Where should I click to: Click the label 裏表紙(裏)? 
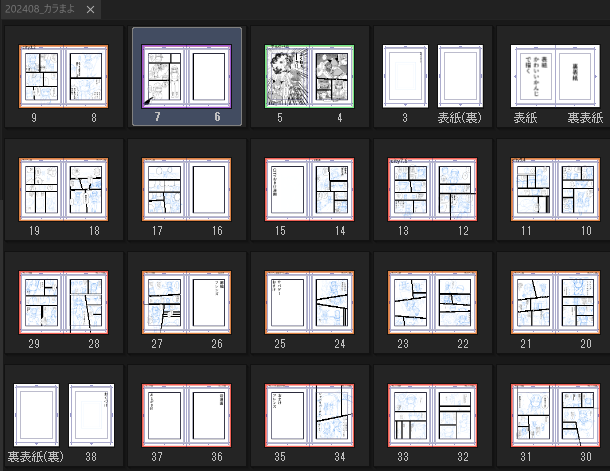(x=35, y=457)
